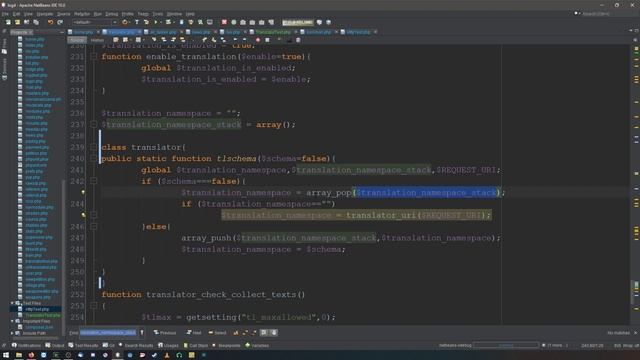Open Firefox from the taskbar

(x=31, y=355)
